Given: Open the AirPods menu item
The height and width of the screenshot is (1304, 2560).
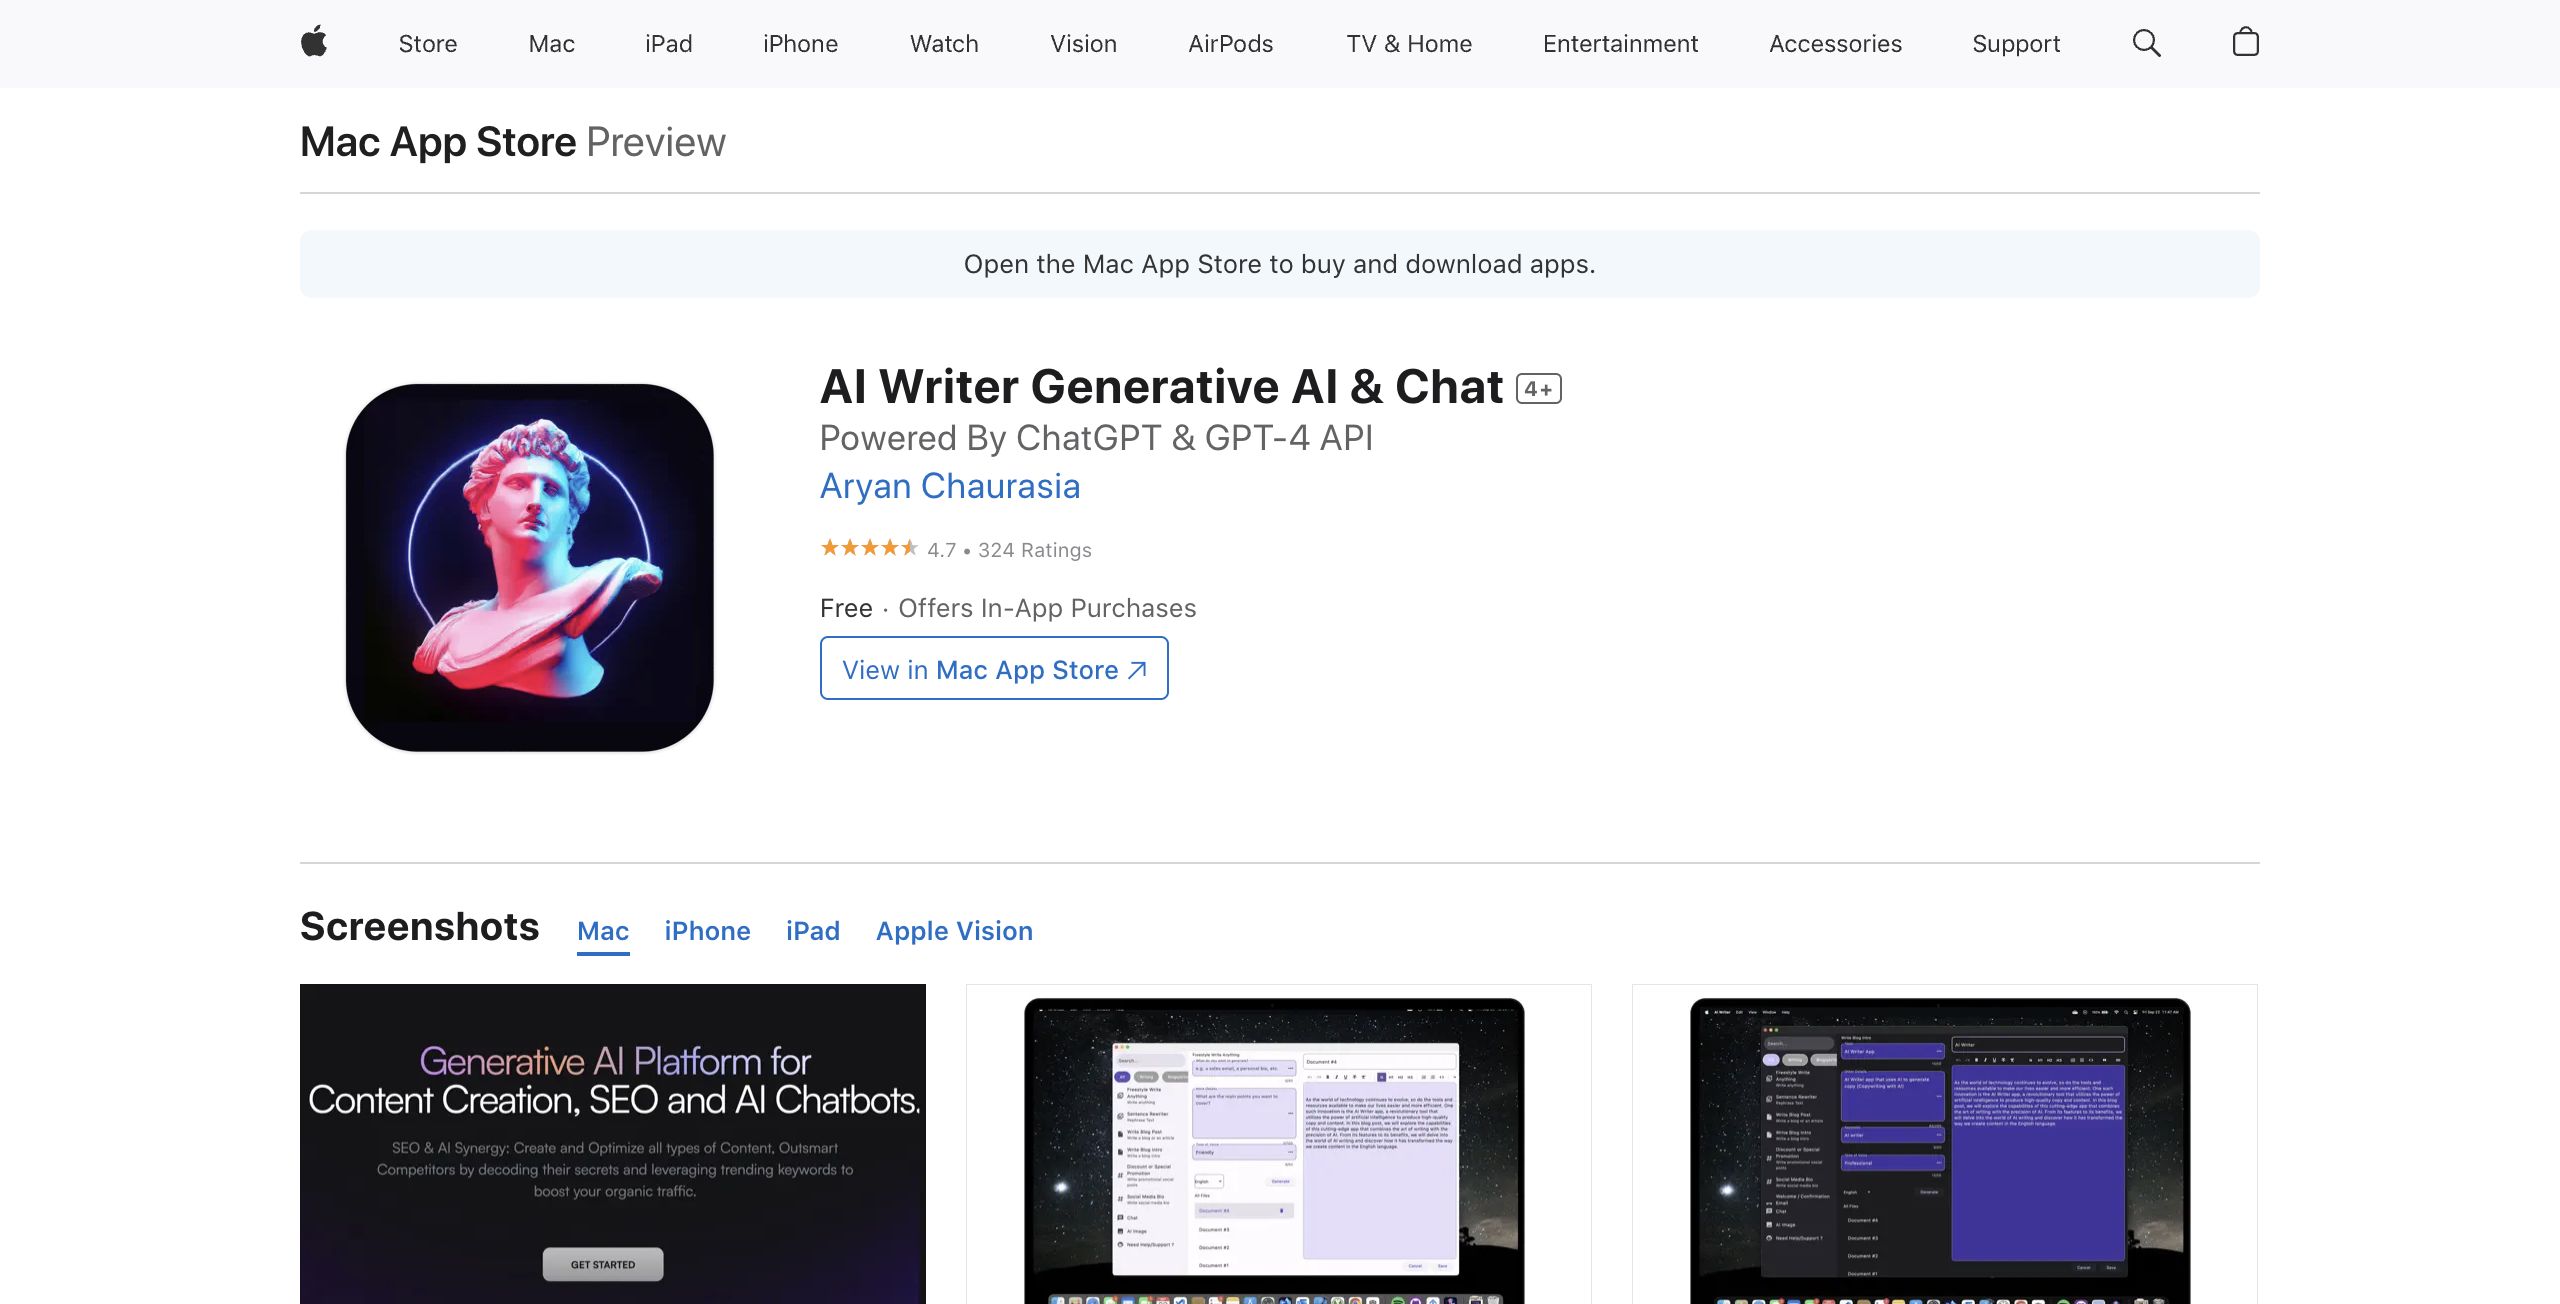Looking at the screenshot, I should click(1230, 44).
